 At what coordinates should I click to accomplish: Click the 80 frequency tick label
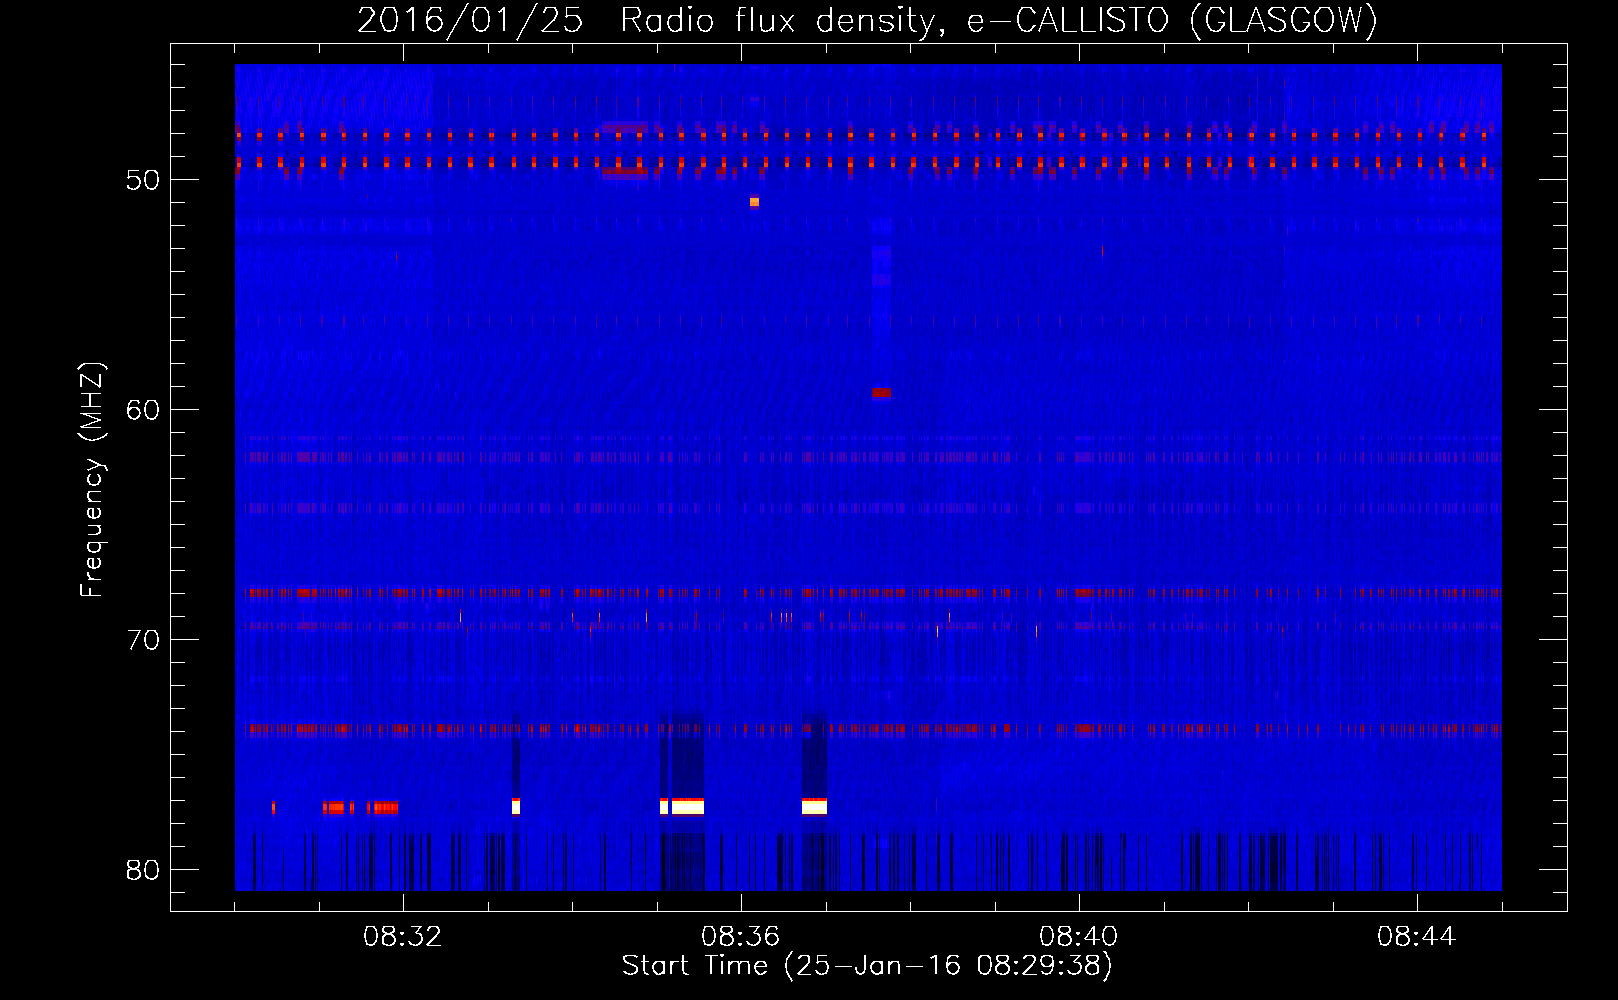click(143, 870)
